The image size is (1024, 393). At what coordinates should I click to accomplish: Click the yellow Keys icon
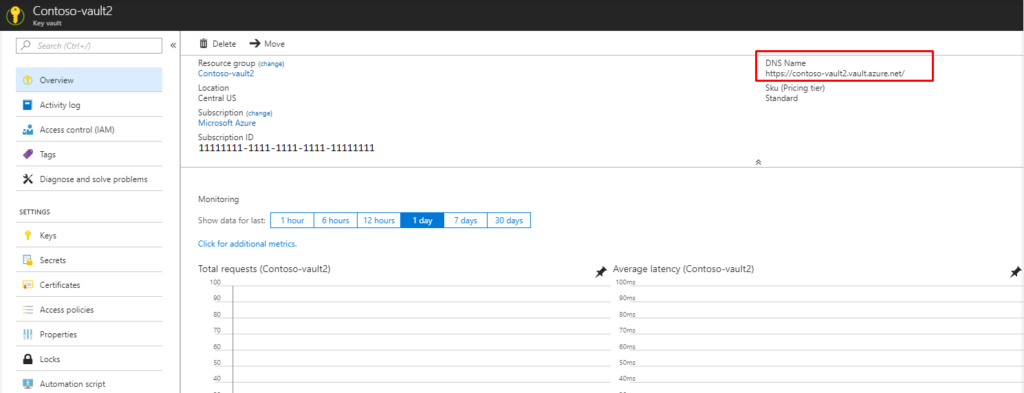pos(27,235)
